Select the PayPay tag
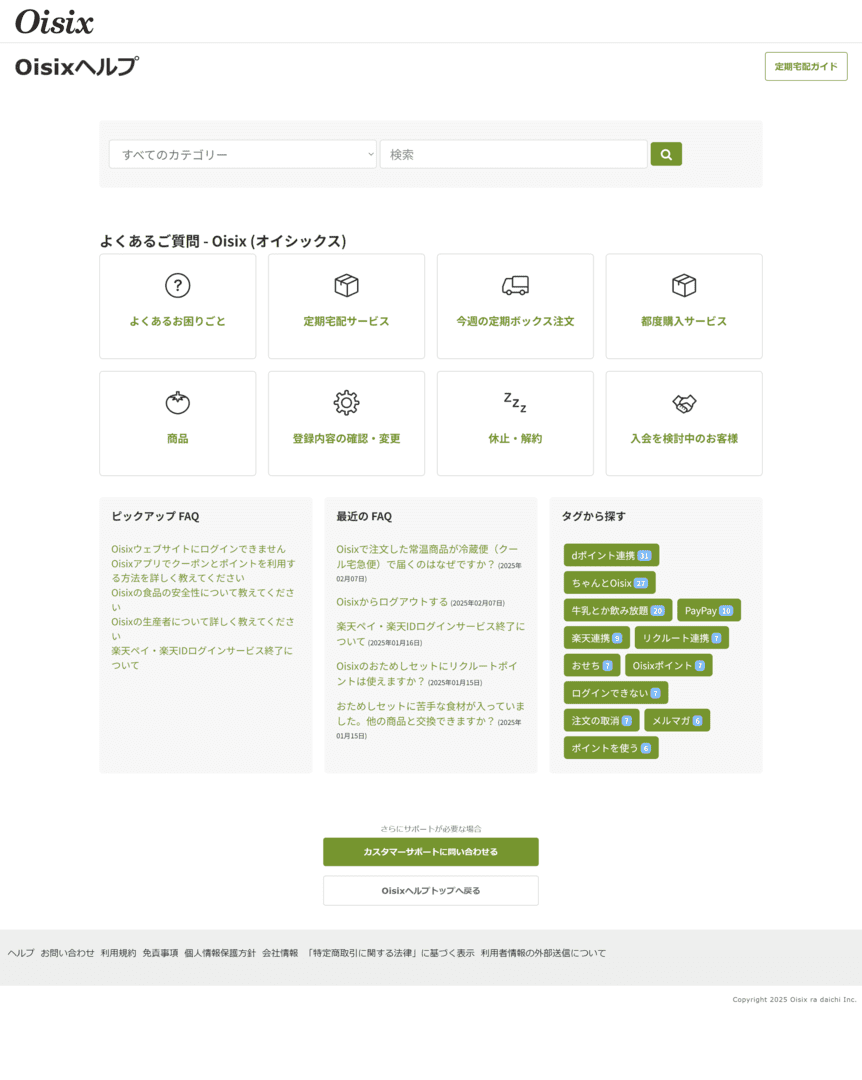The height and width of the screenshot is (1080, 862). point(708,610)
